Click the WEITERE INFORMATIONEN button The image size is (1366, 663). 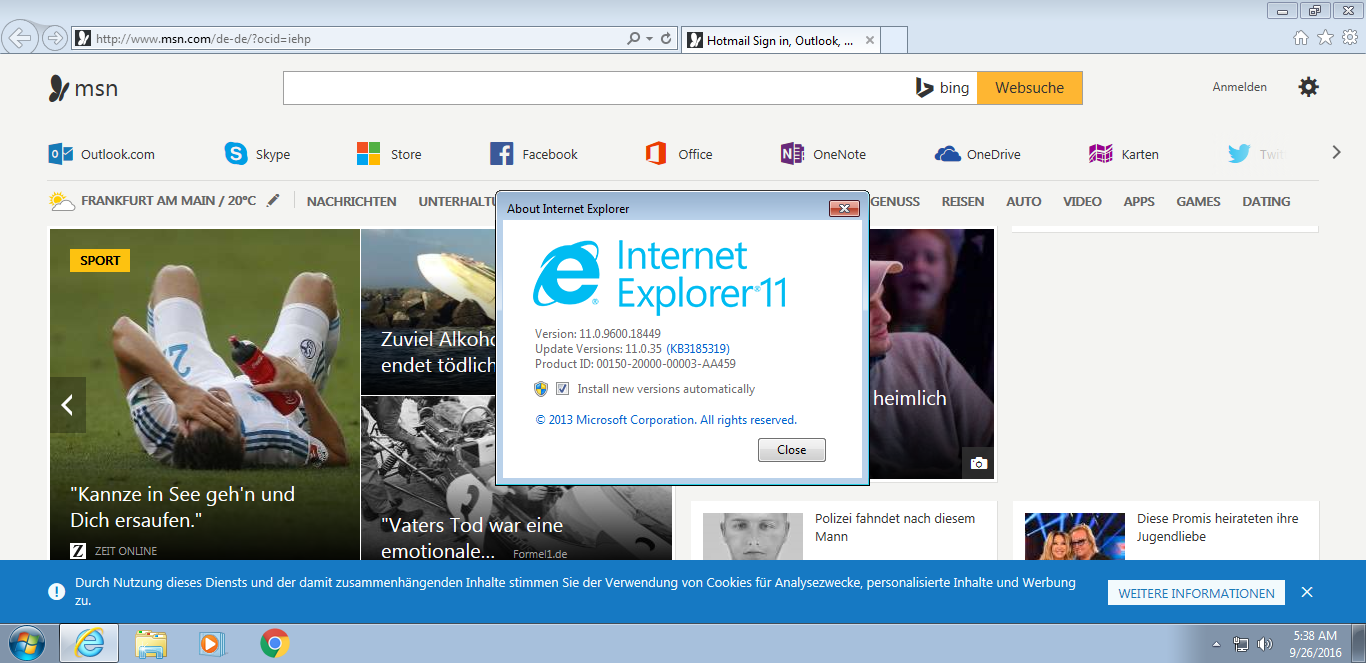coord(1197,593)
